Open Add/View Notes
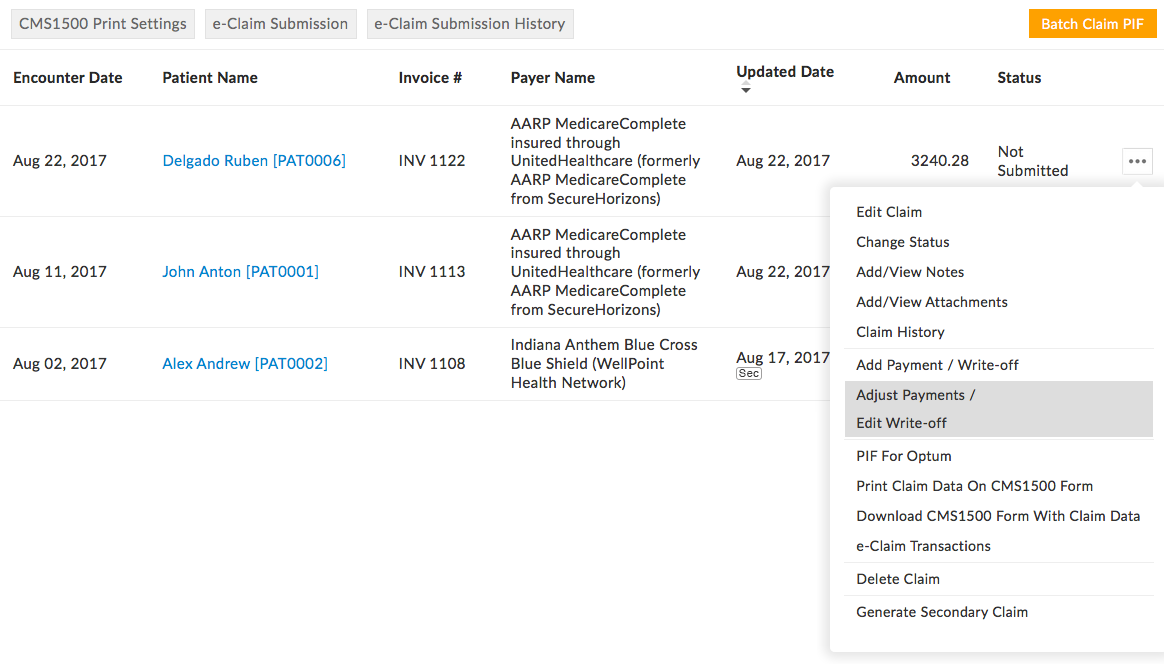 (x=910, y=271)
